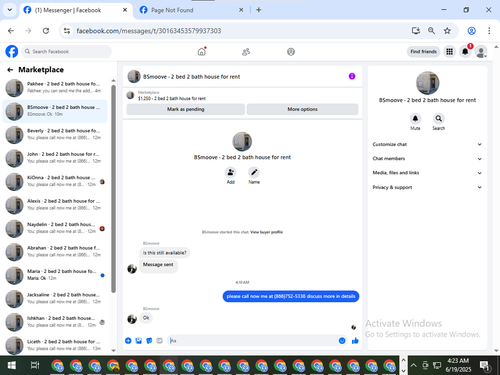Open Task View on the taskbar

[35, 366]
